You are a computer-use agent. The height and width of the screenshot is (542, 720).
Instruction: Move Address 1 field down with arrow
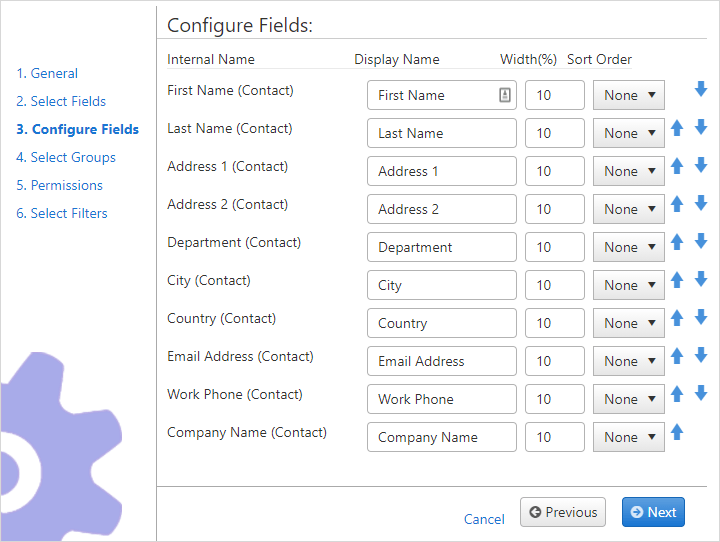click(701, 165)
